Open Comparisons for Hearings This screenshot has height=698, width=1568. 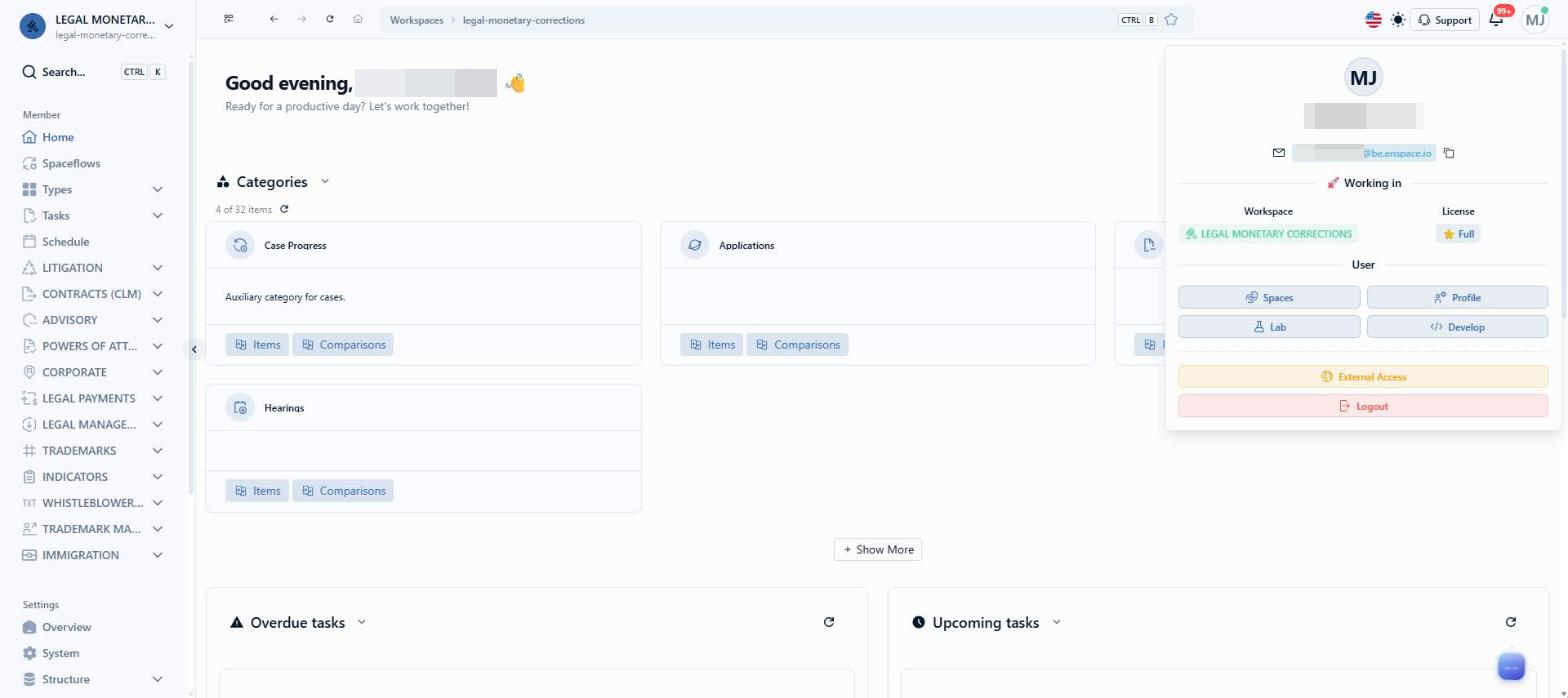click(x=343, y=491)
